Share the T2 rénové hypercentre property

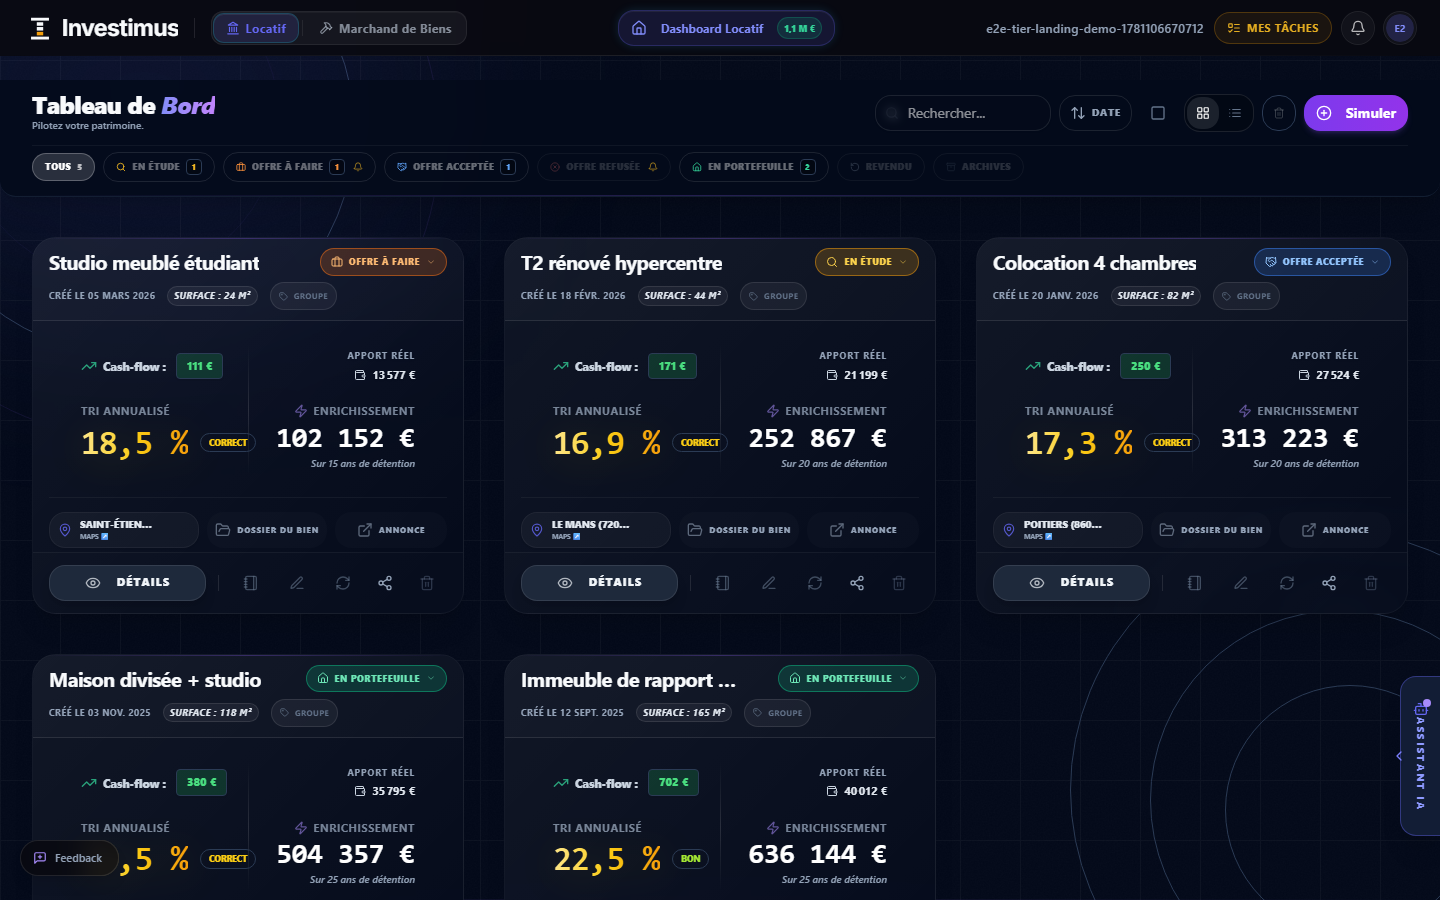[x=857, y=583]
